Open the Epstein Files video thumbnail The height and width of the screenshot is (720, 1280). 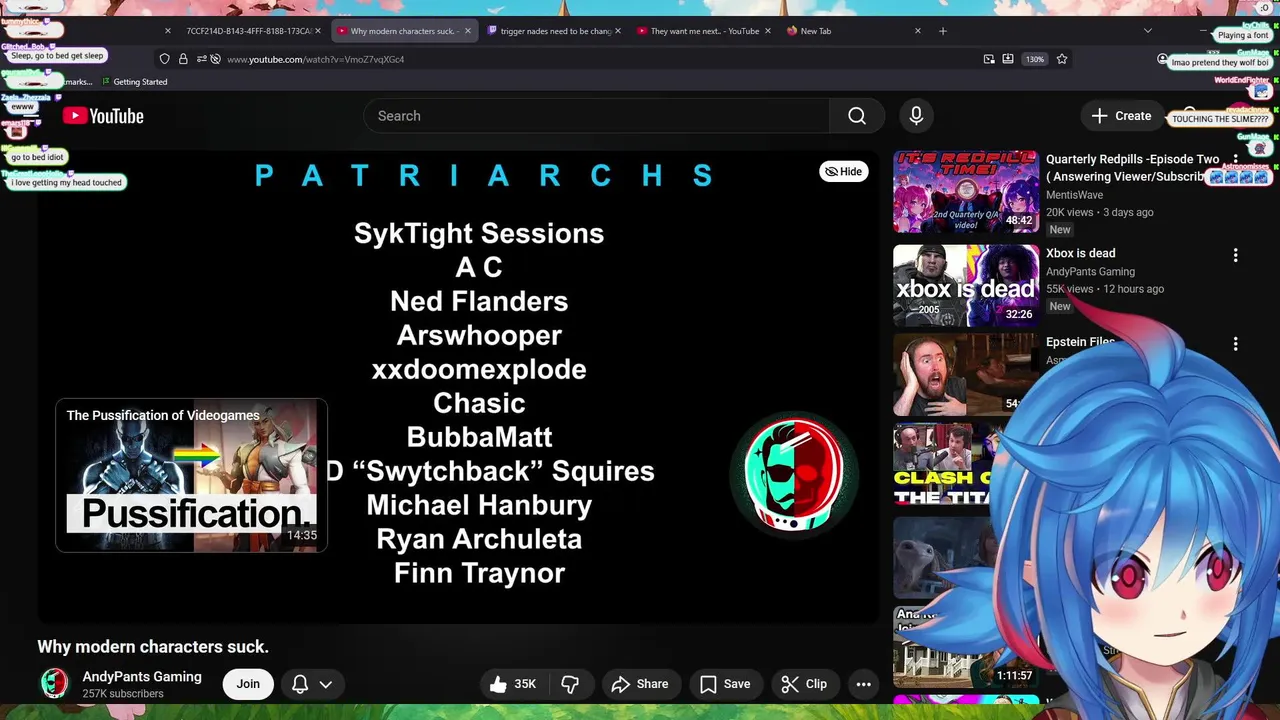966,375
